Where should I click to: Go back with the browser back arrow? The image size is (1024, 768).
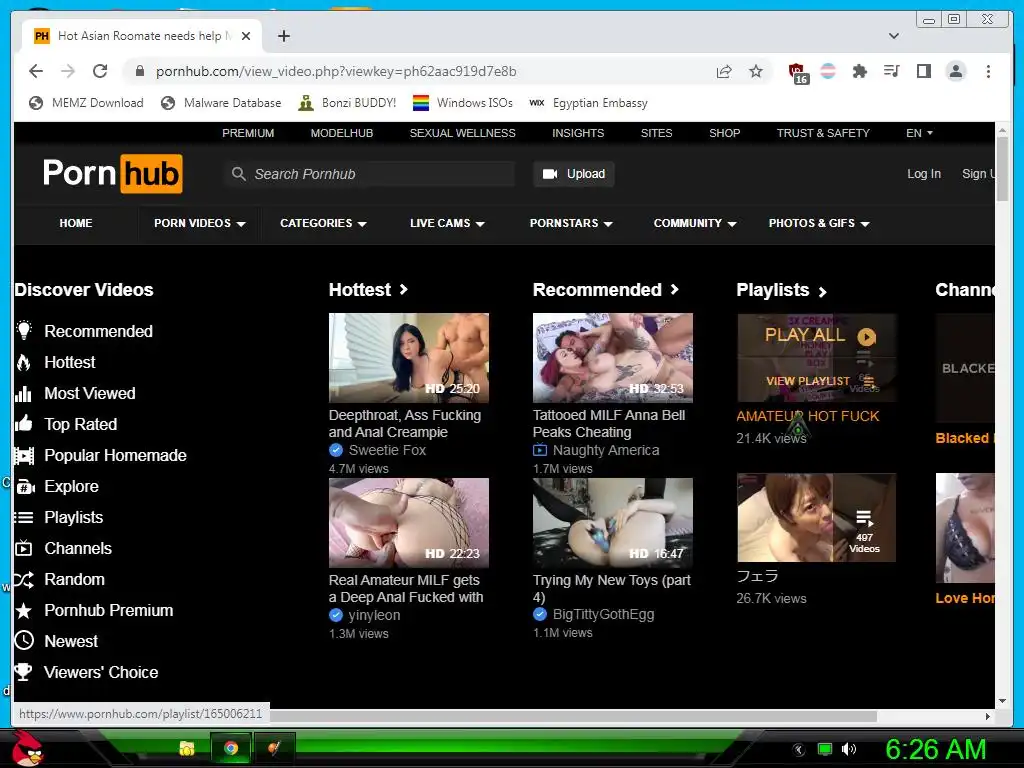36,71
